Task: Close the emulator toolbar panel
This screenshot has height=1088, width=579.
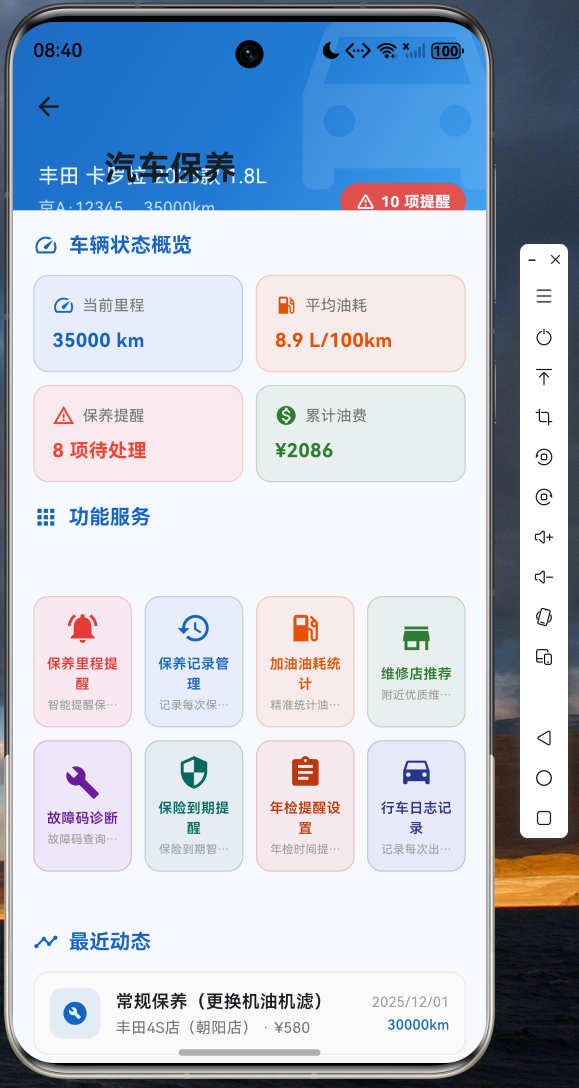Action: (x=555, y=260)
